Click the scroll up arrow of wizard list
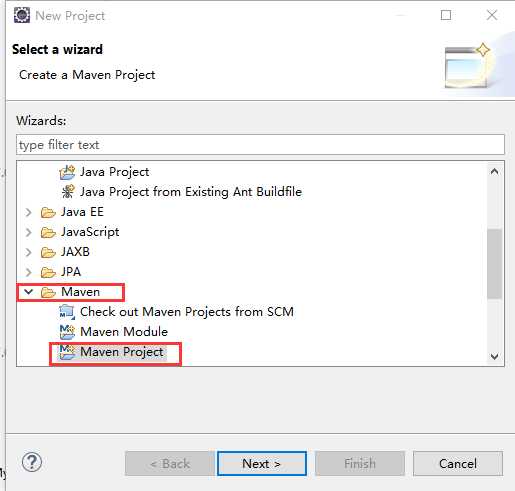Viewport: 515px width, 491px height. pyautogui.click(x=495, y=171)
